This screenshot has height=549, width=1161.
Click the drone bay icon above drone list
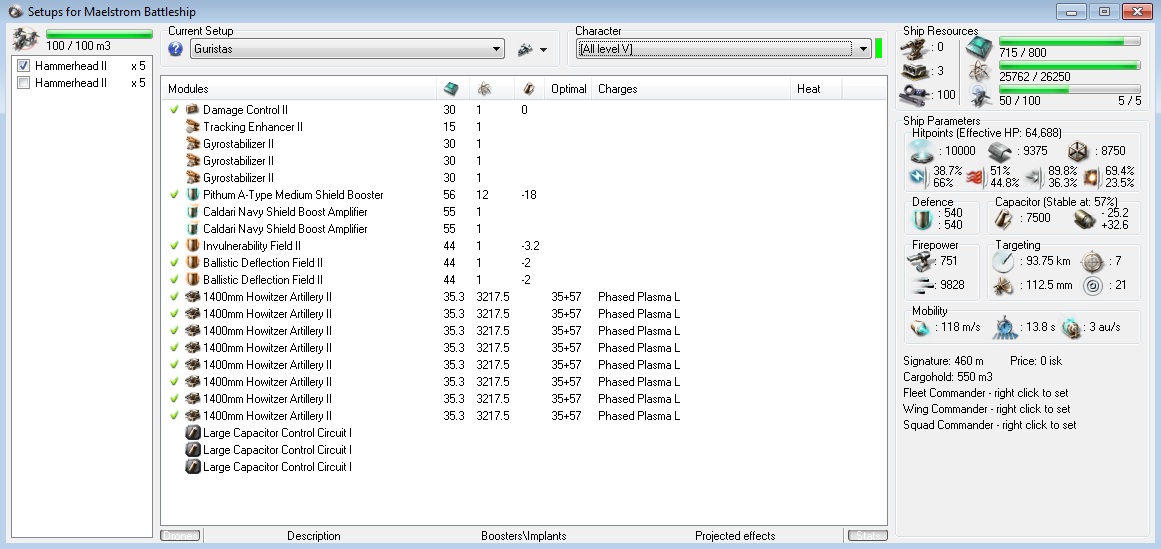tap(26, 38)
